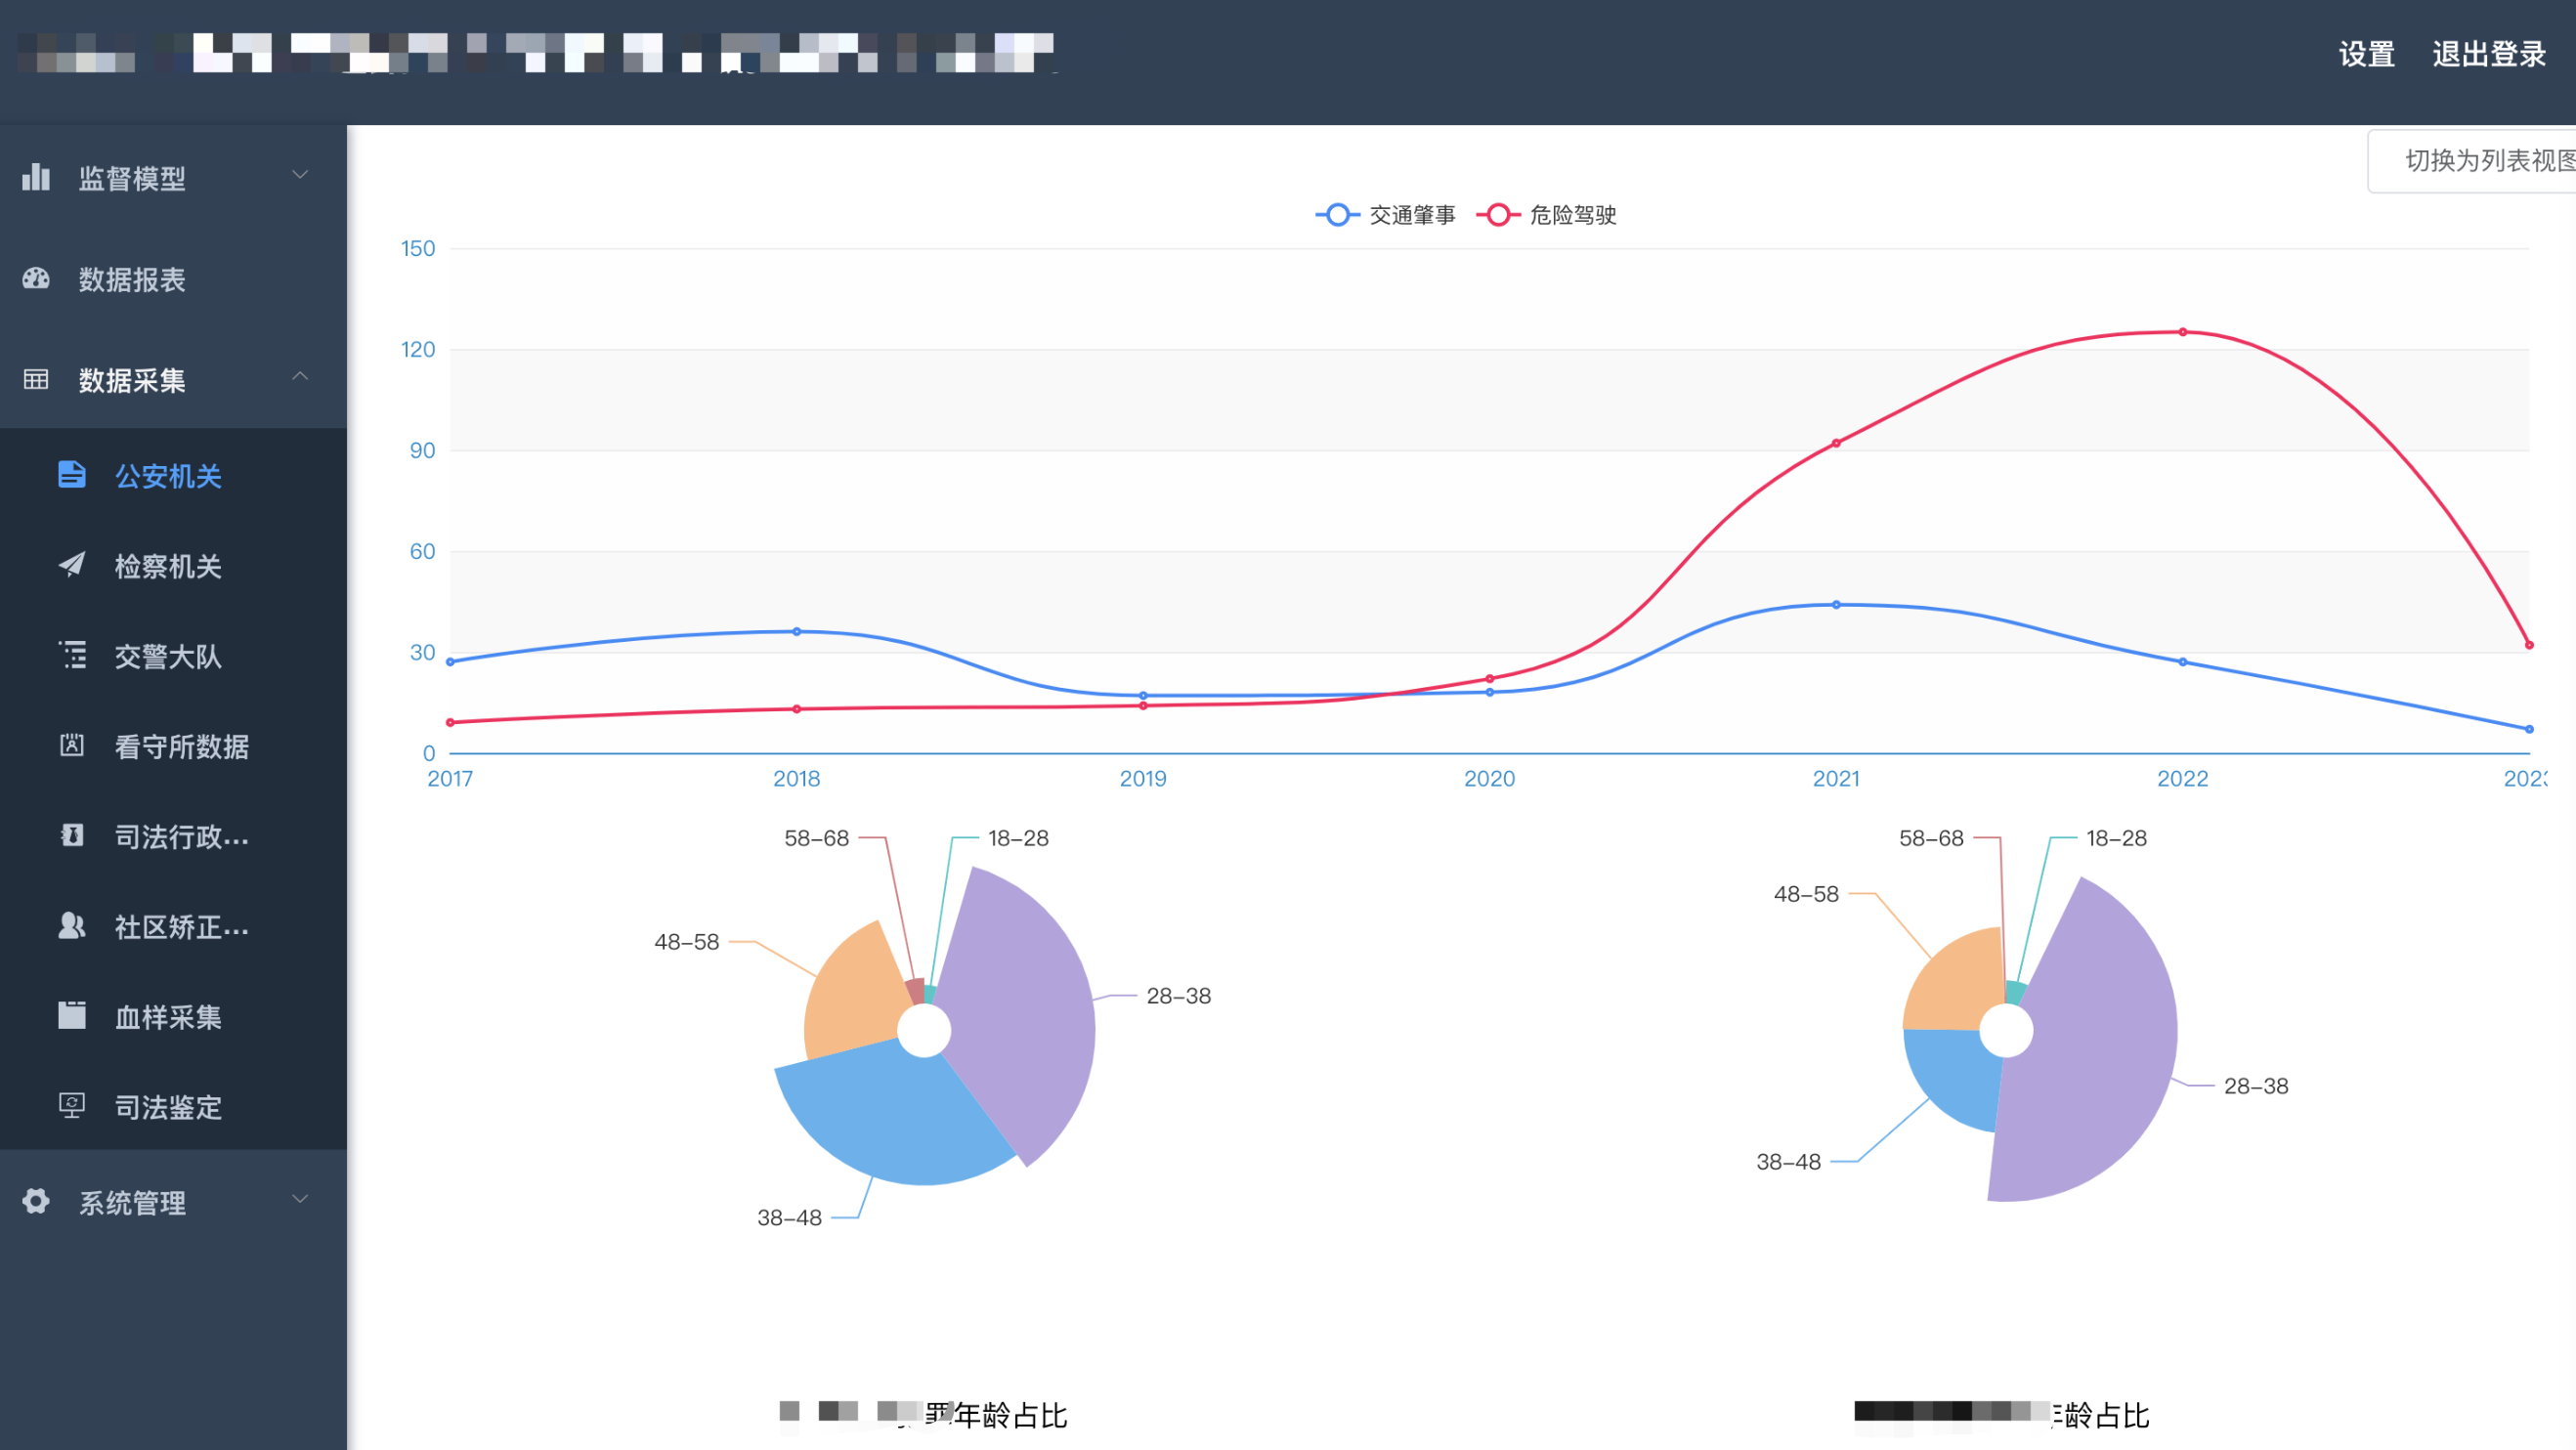Click the notebook icon beside 司法行政
Screen dimensions: 2576x1450
point(72,834)
